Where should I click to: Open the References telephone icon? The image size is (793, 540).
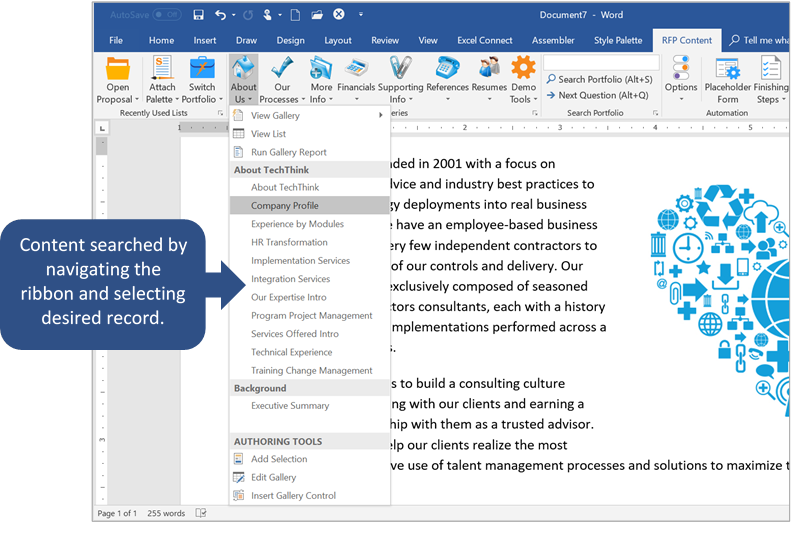[x=447, y=69]
